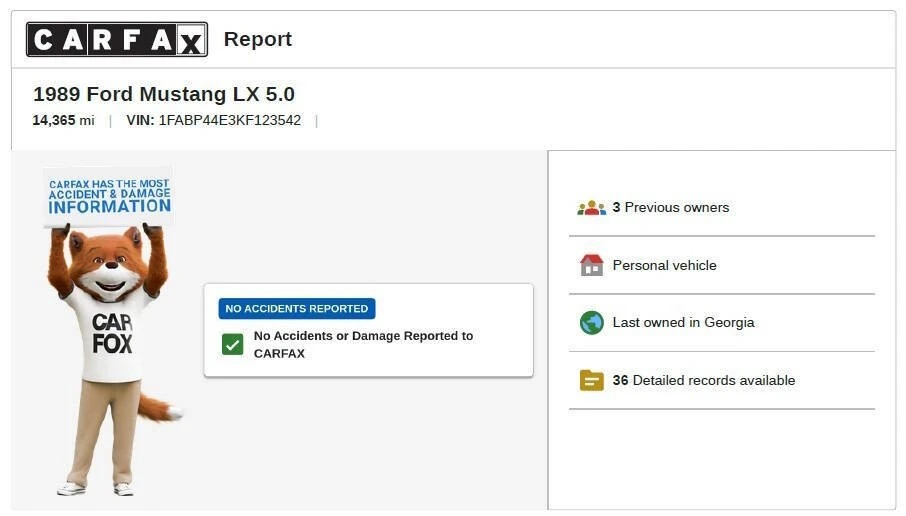This screenshot has width=906, height=516.
Task: Click the yellow detailed records folder icon
Action: [x=591, y=380]
